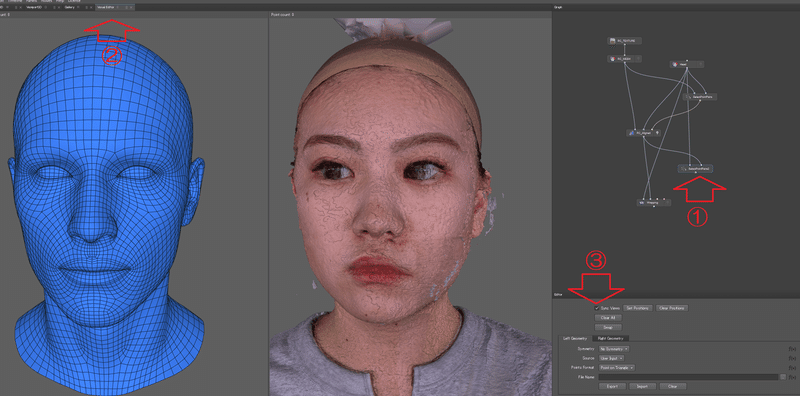Viewport: 800px width, 396px height.
Task: Select the Head geometry node
Action: tap(687, 64)
